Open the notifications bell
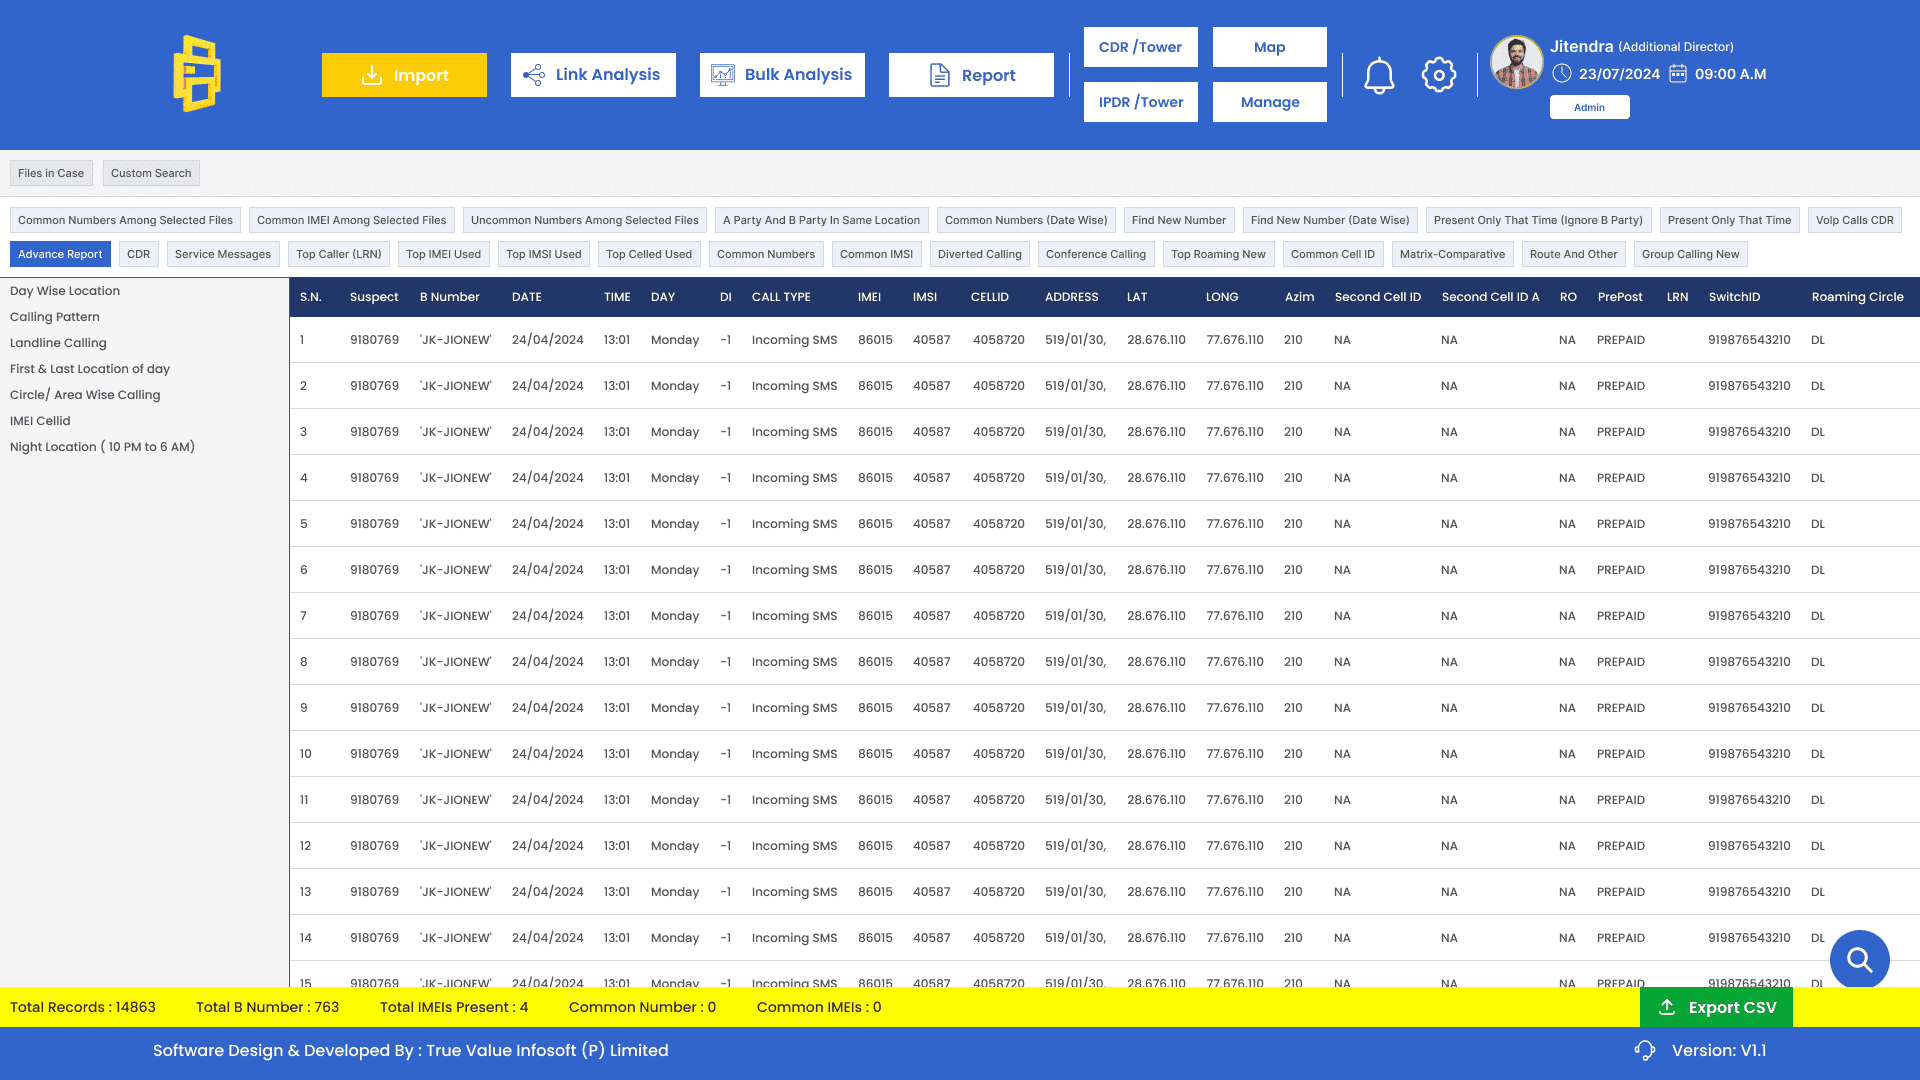The width and height of the screenshot is (1920, 1080). point(1379,75)
